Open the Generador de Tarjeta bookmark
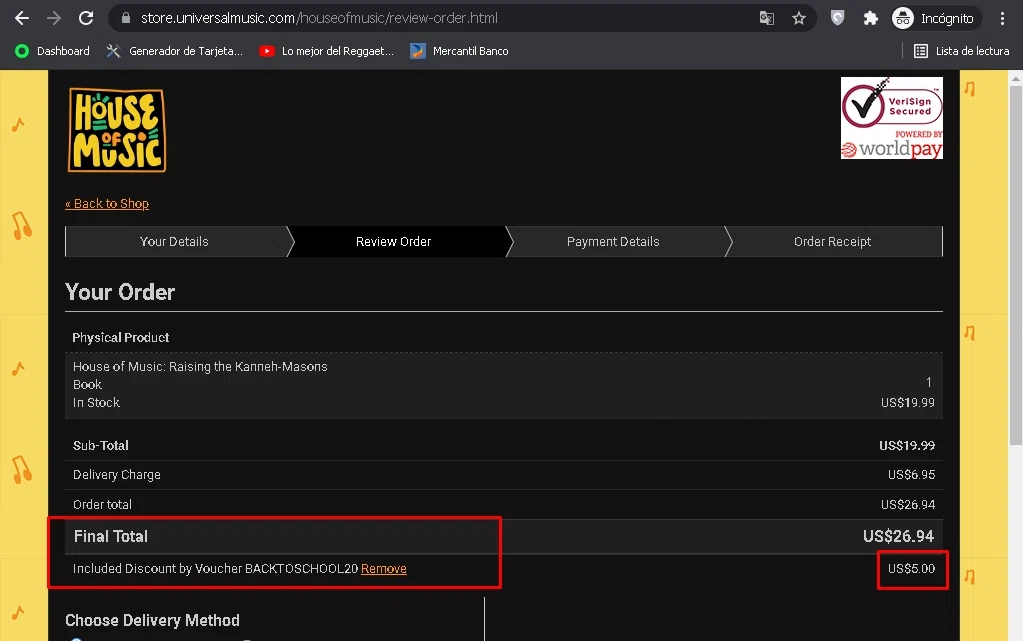This screenshot has height=641, width=1023. (x=175, y=51)
